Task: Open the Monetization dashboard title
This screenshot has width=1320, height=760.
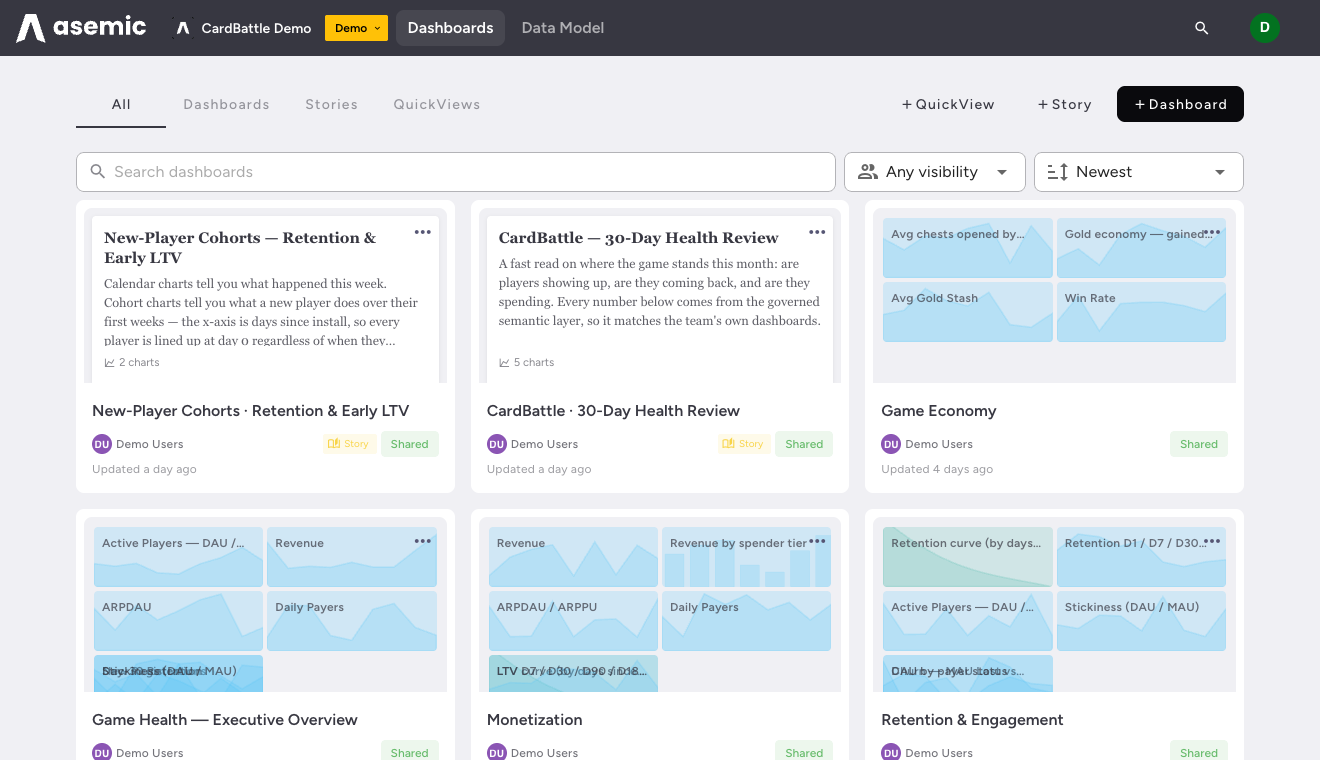Action: pyautogui.click(x=535, y=720)
